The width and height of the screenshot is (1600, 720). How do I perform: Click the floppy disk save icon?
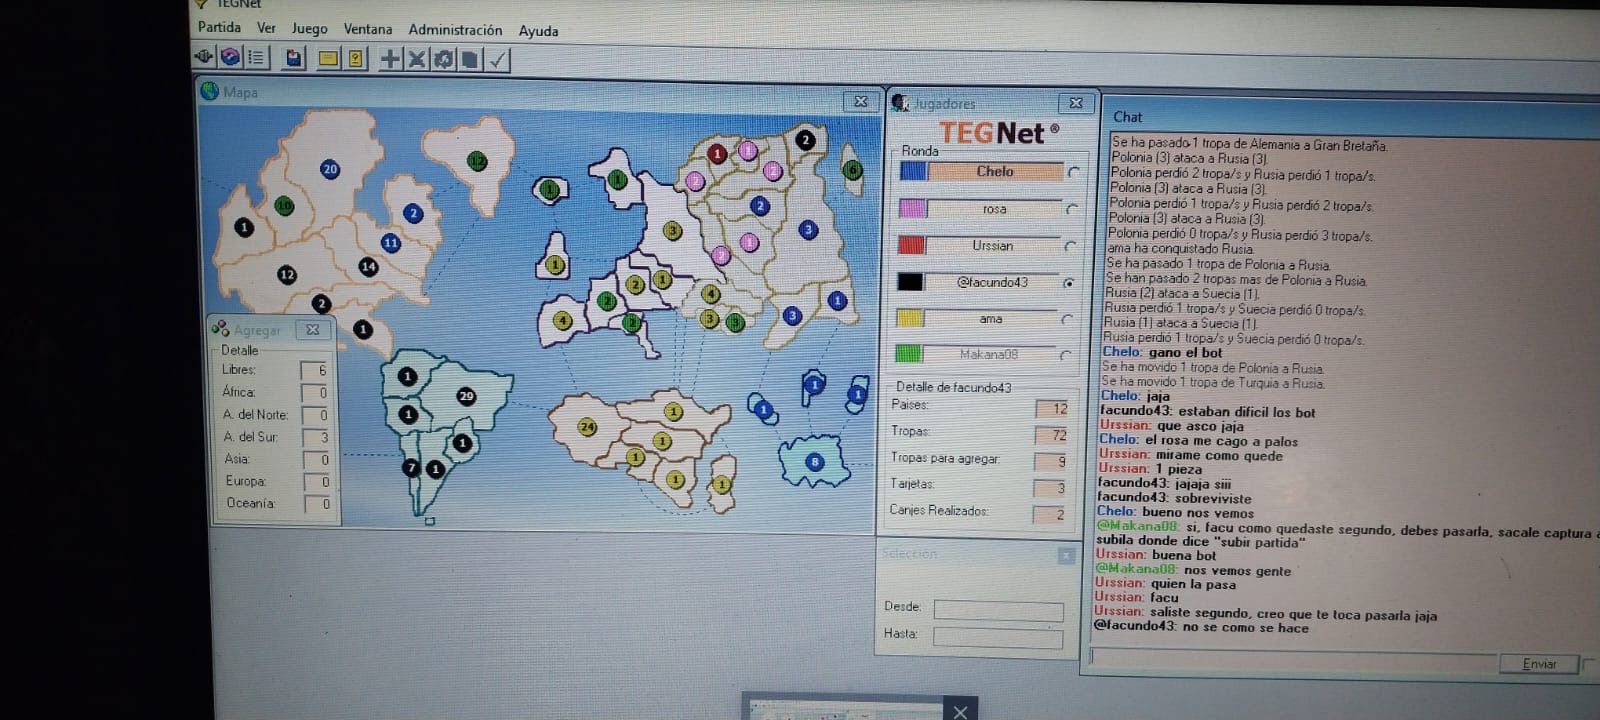point(293,58)
